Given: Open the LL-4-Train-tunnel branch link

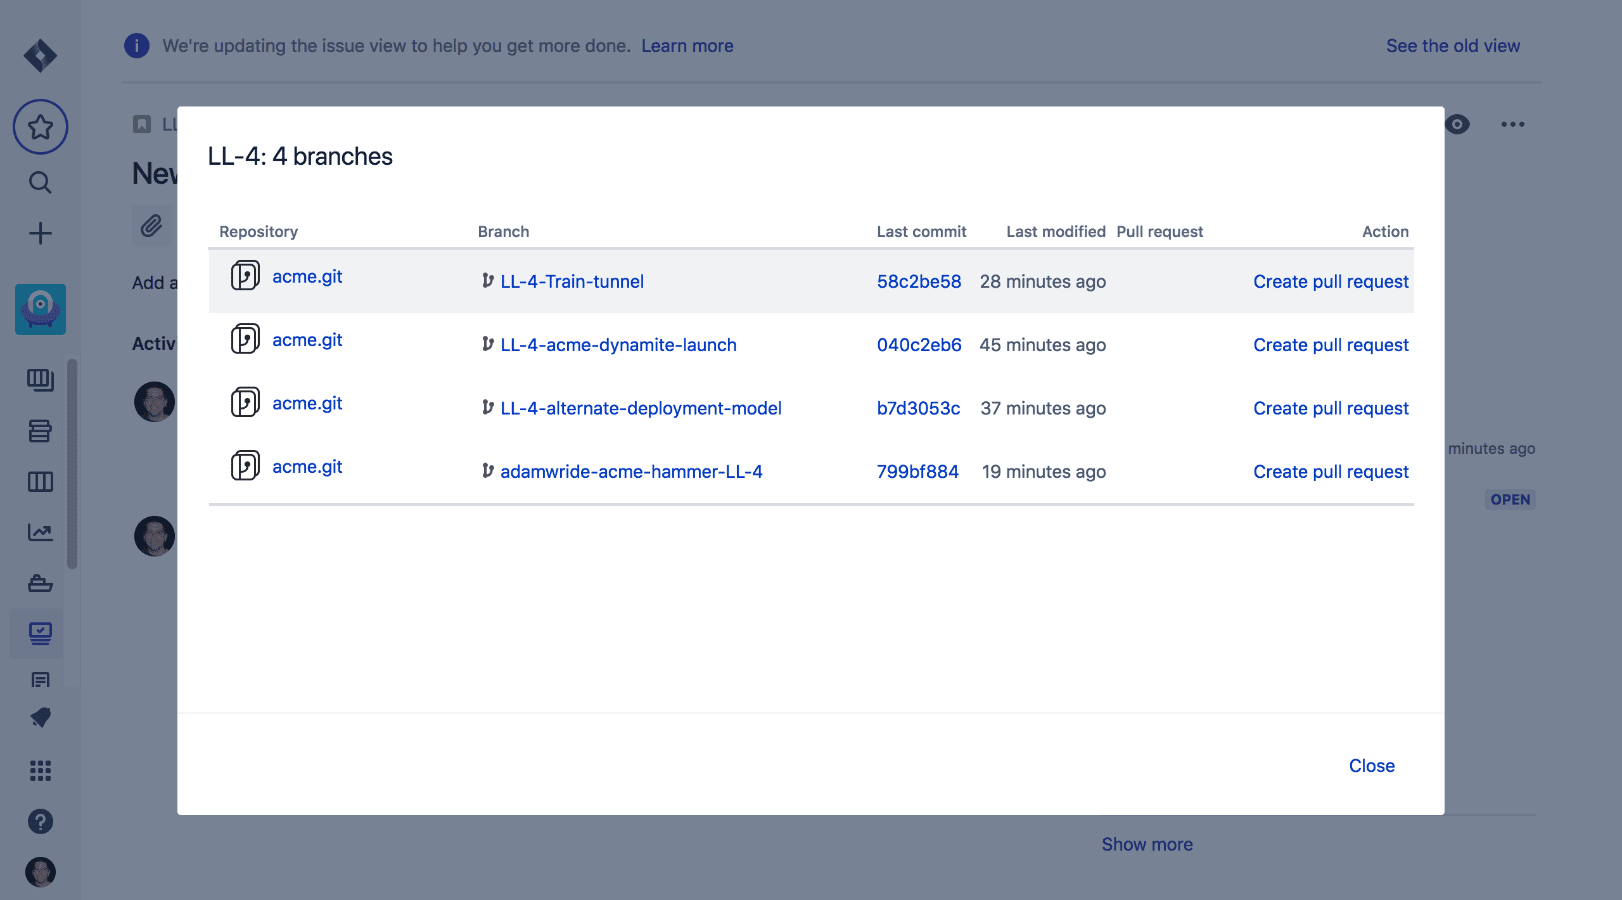Looking at the screenshot, I should (571, 282).
